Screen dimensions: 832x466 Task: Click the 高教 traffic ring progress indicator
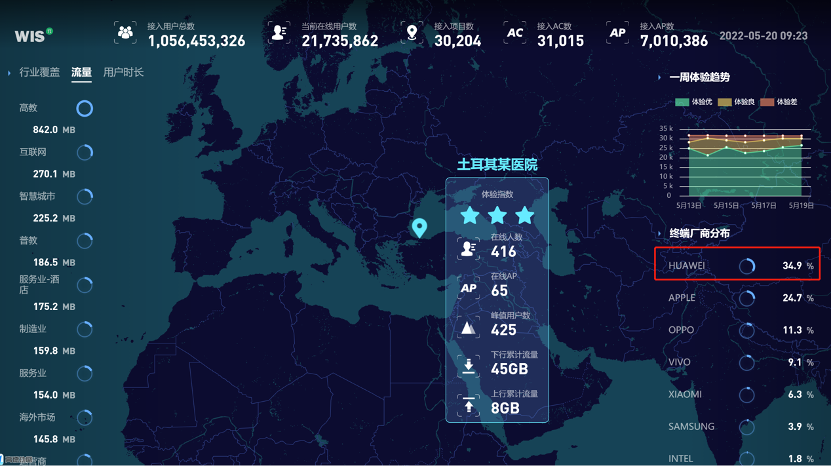coord(85,108)
